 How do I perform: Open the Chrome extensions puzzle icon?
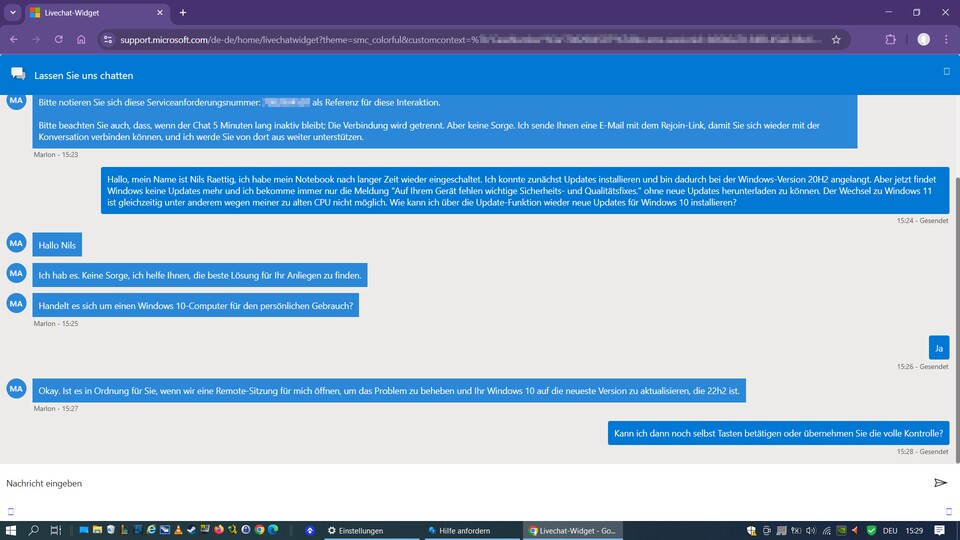coord(890,39)
